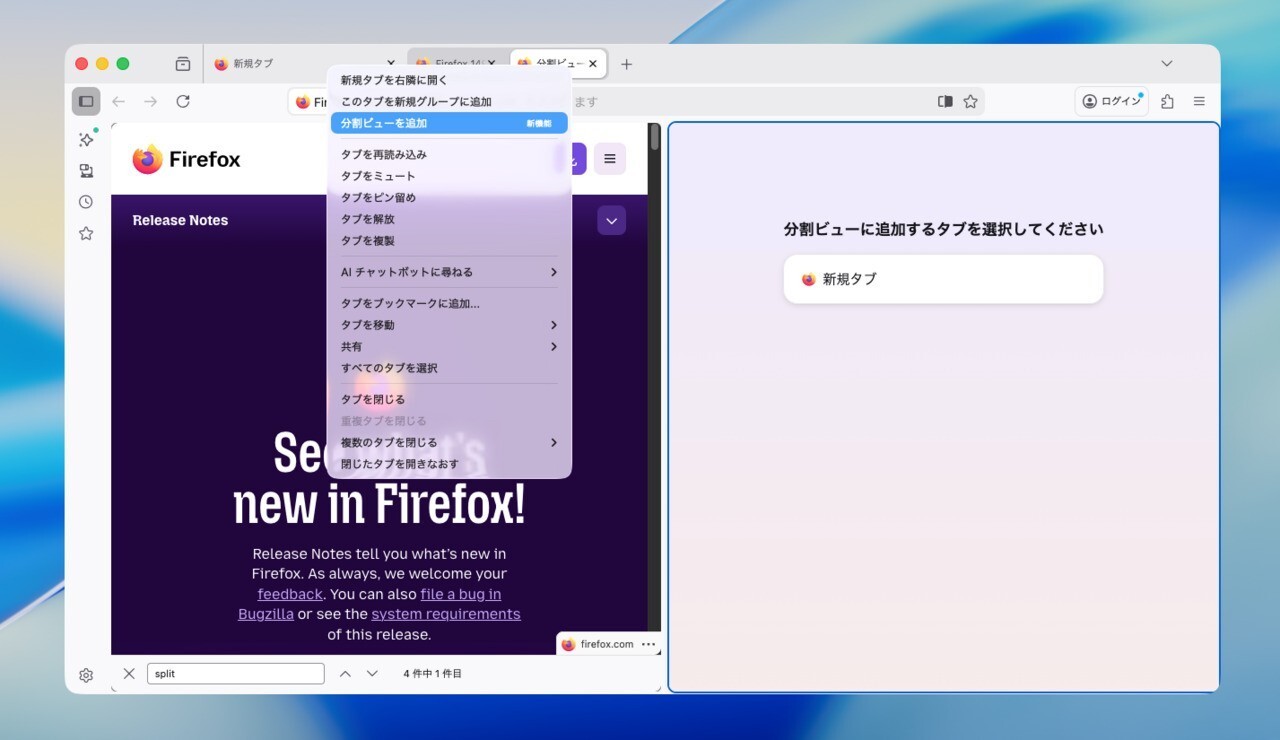The image size is (1280, 740).
Task: Pick 新規タブ in the split view chooser
Action: click(x=943, y=279)
